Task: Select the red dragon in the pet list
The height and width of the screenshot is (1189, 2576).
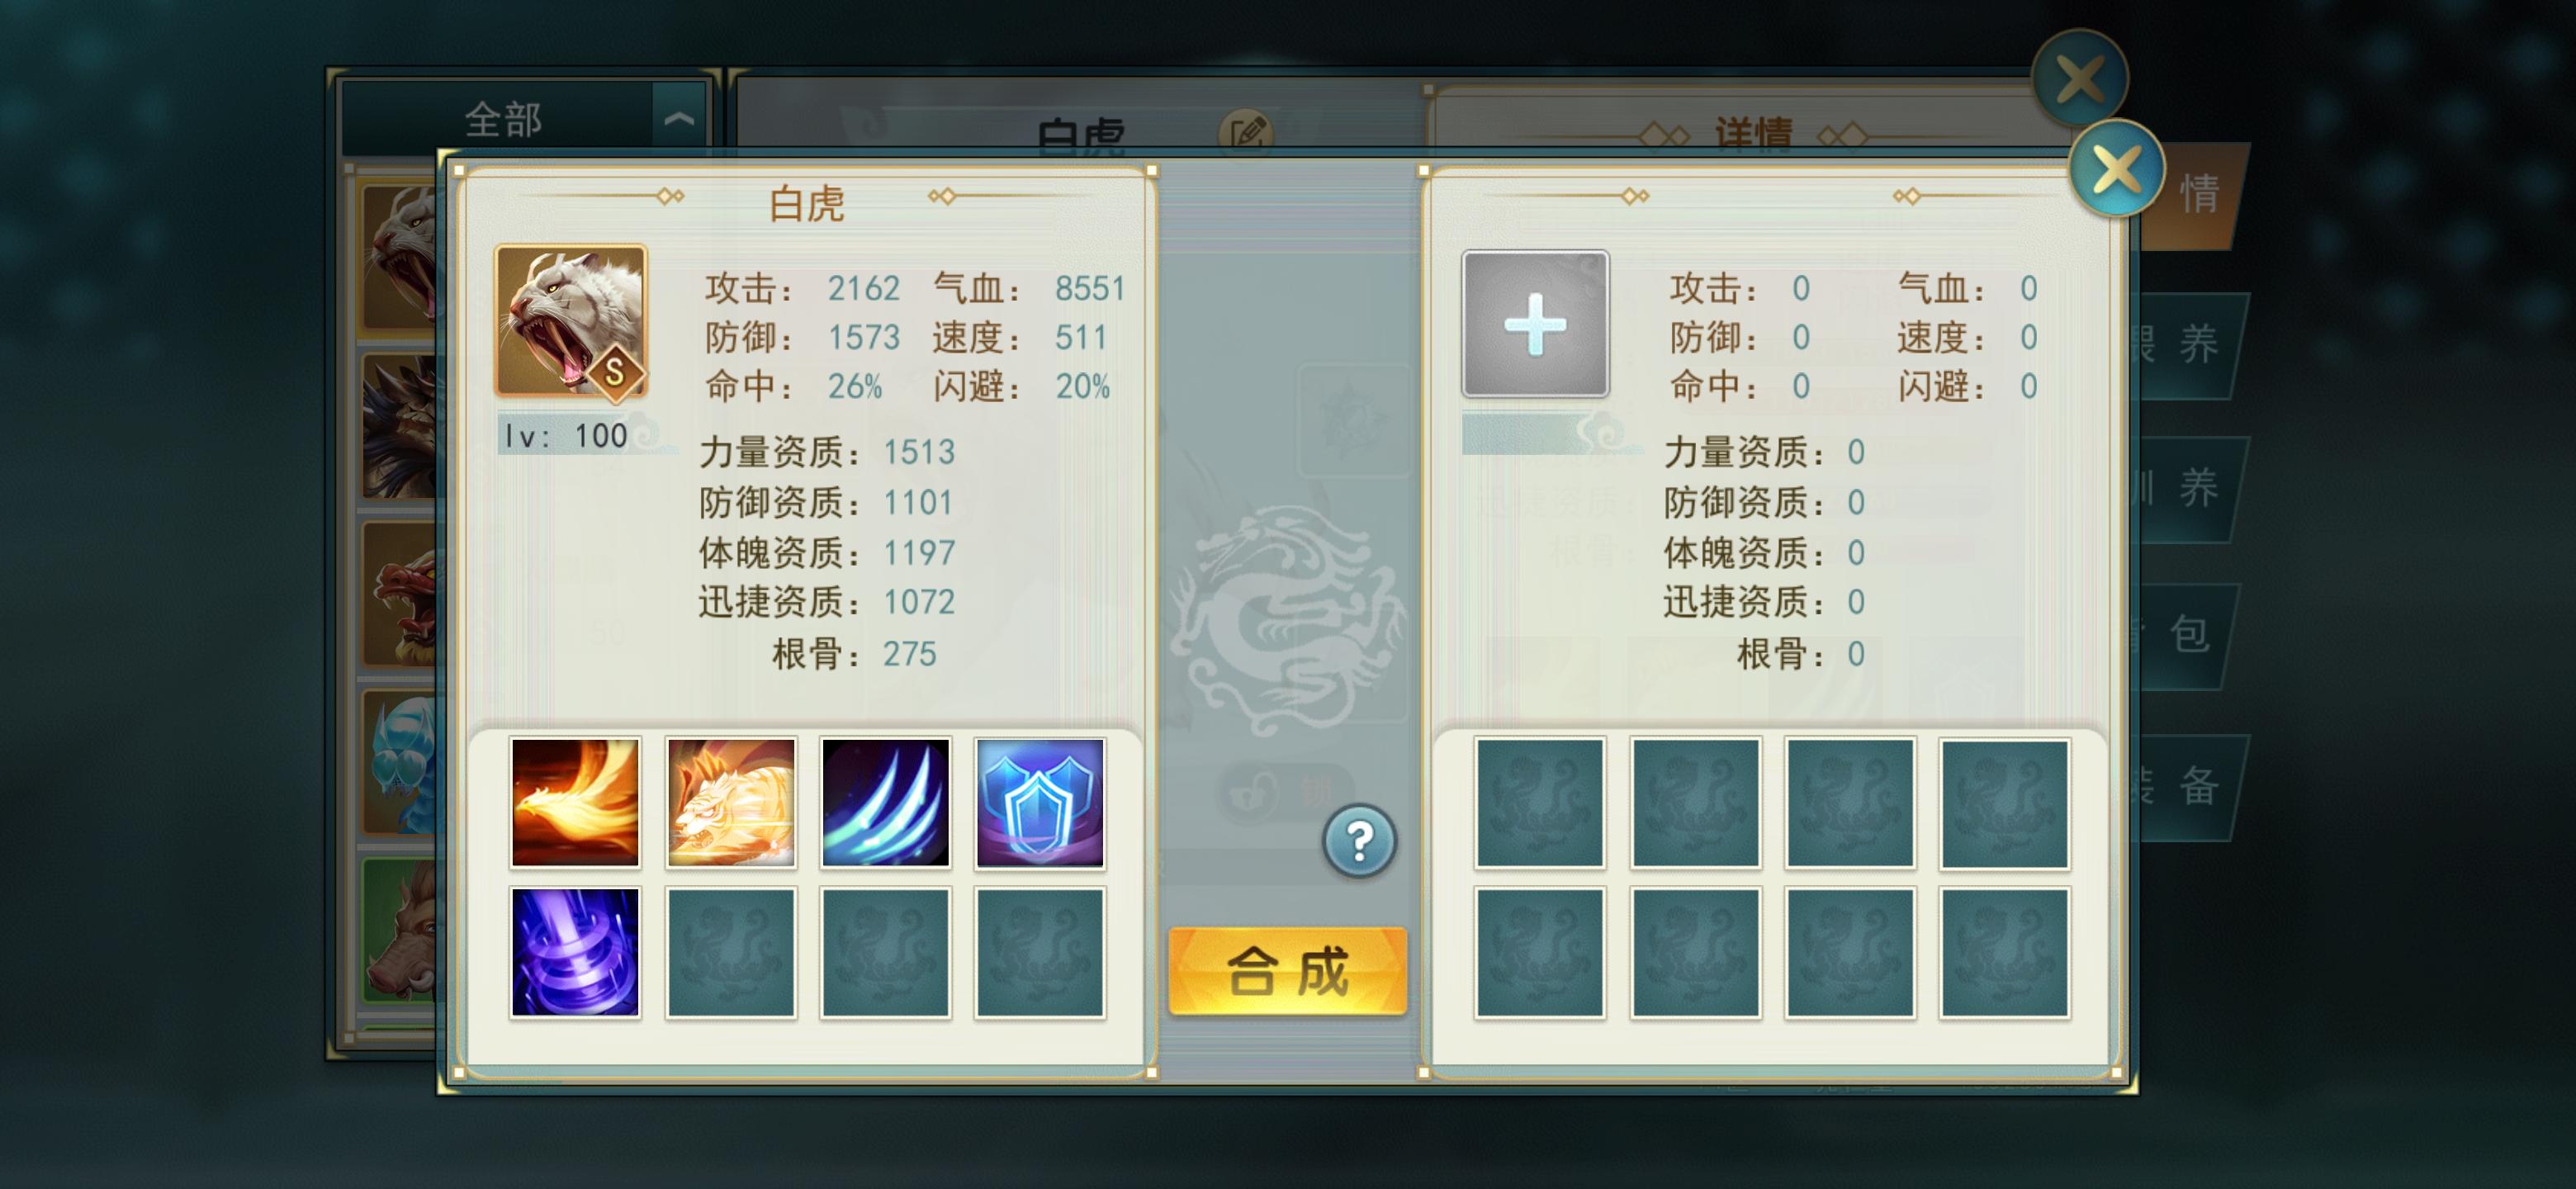Action: point(399,594)
